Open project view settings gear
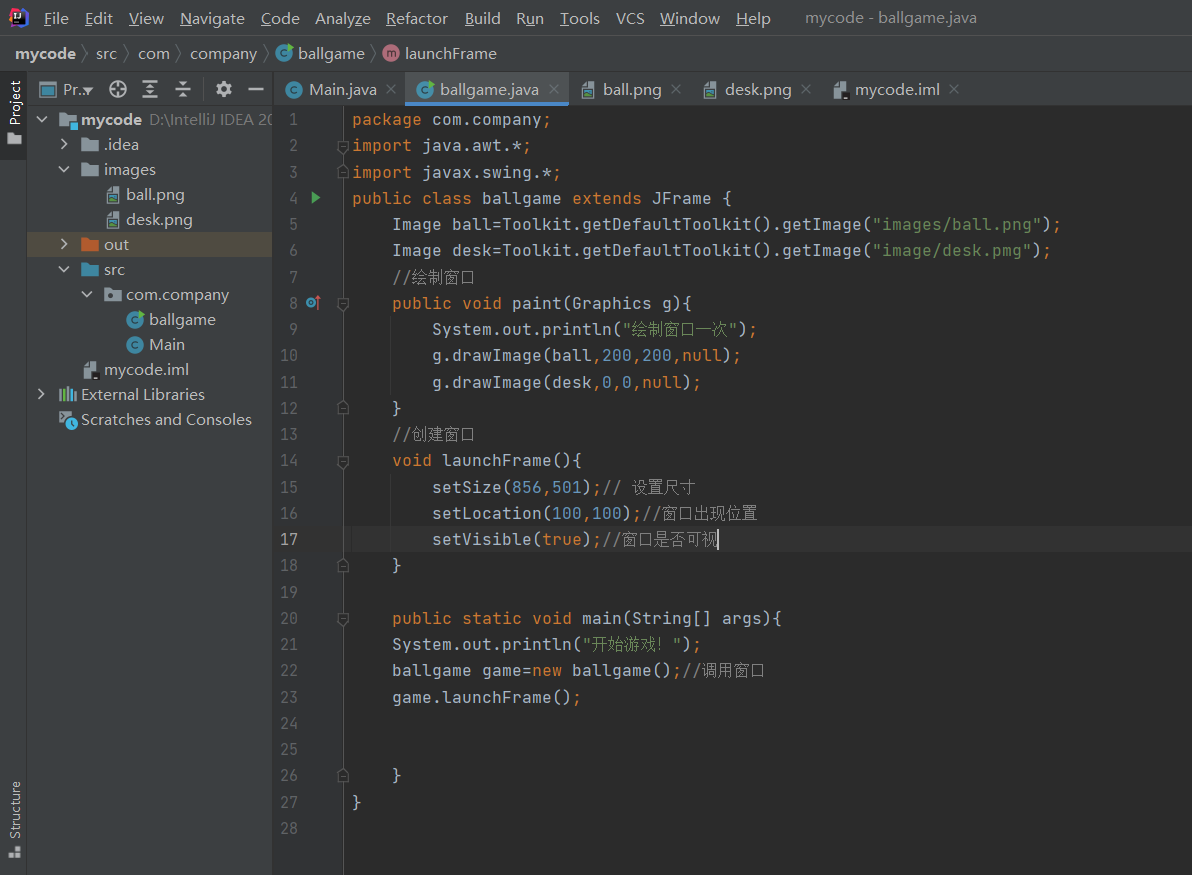The width and height of the screenshot is (1192, 875). [x=224, y=89]
